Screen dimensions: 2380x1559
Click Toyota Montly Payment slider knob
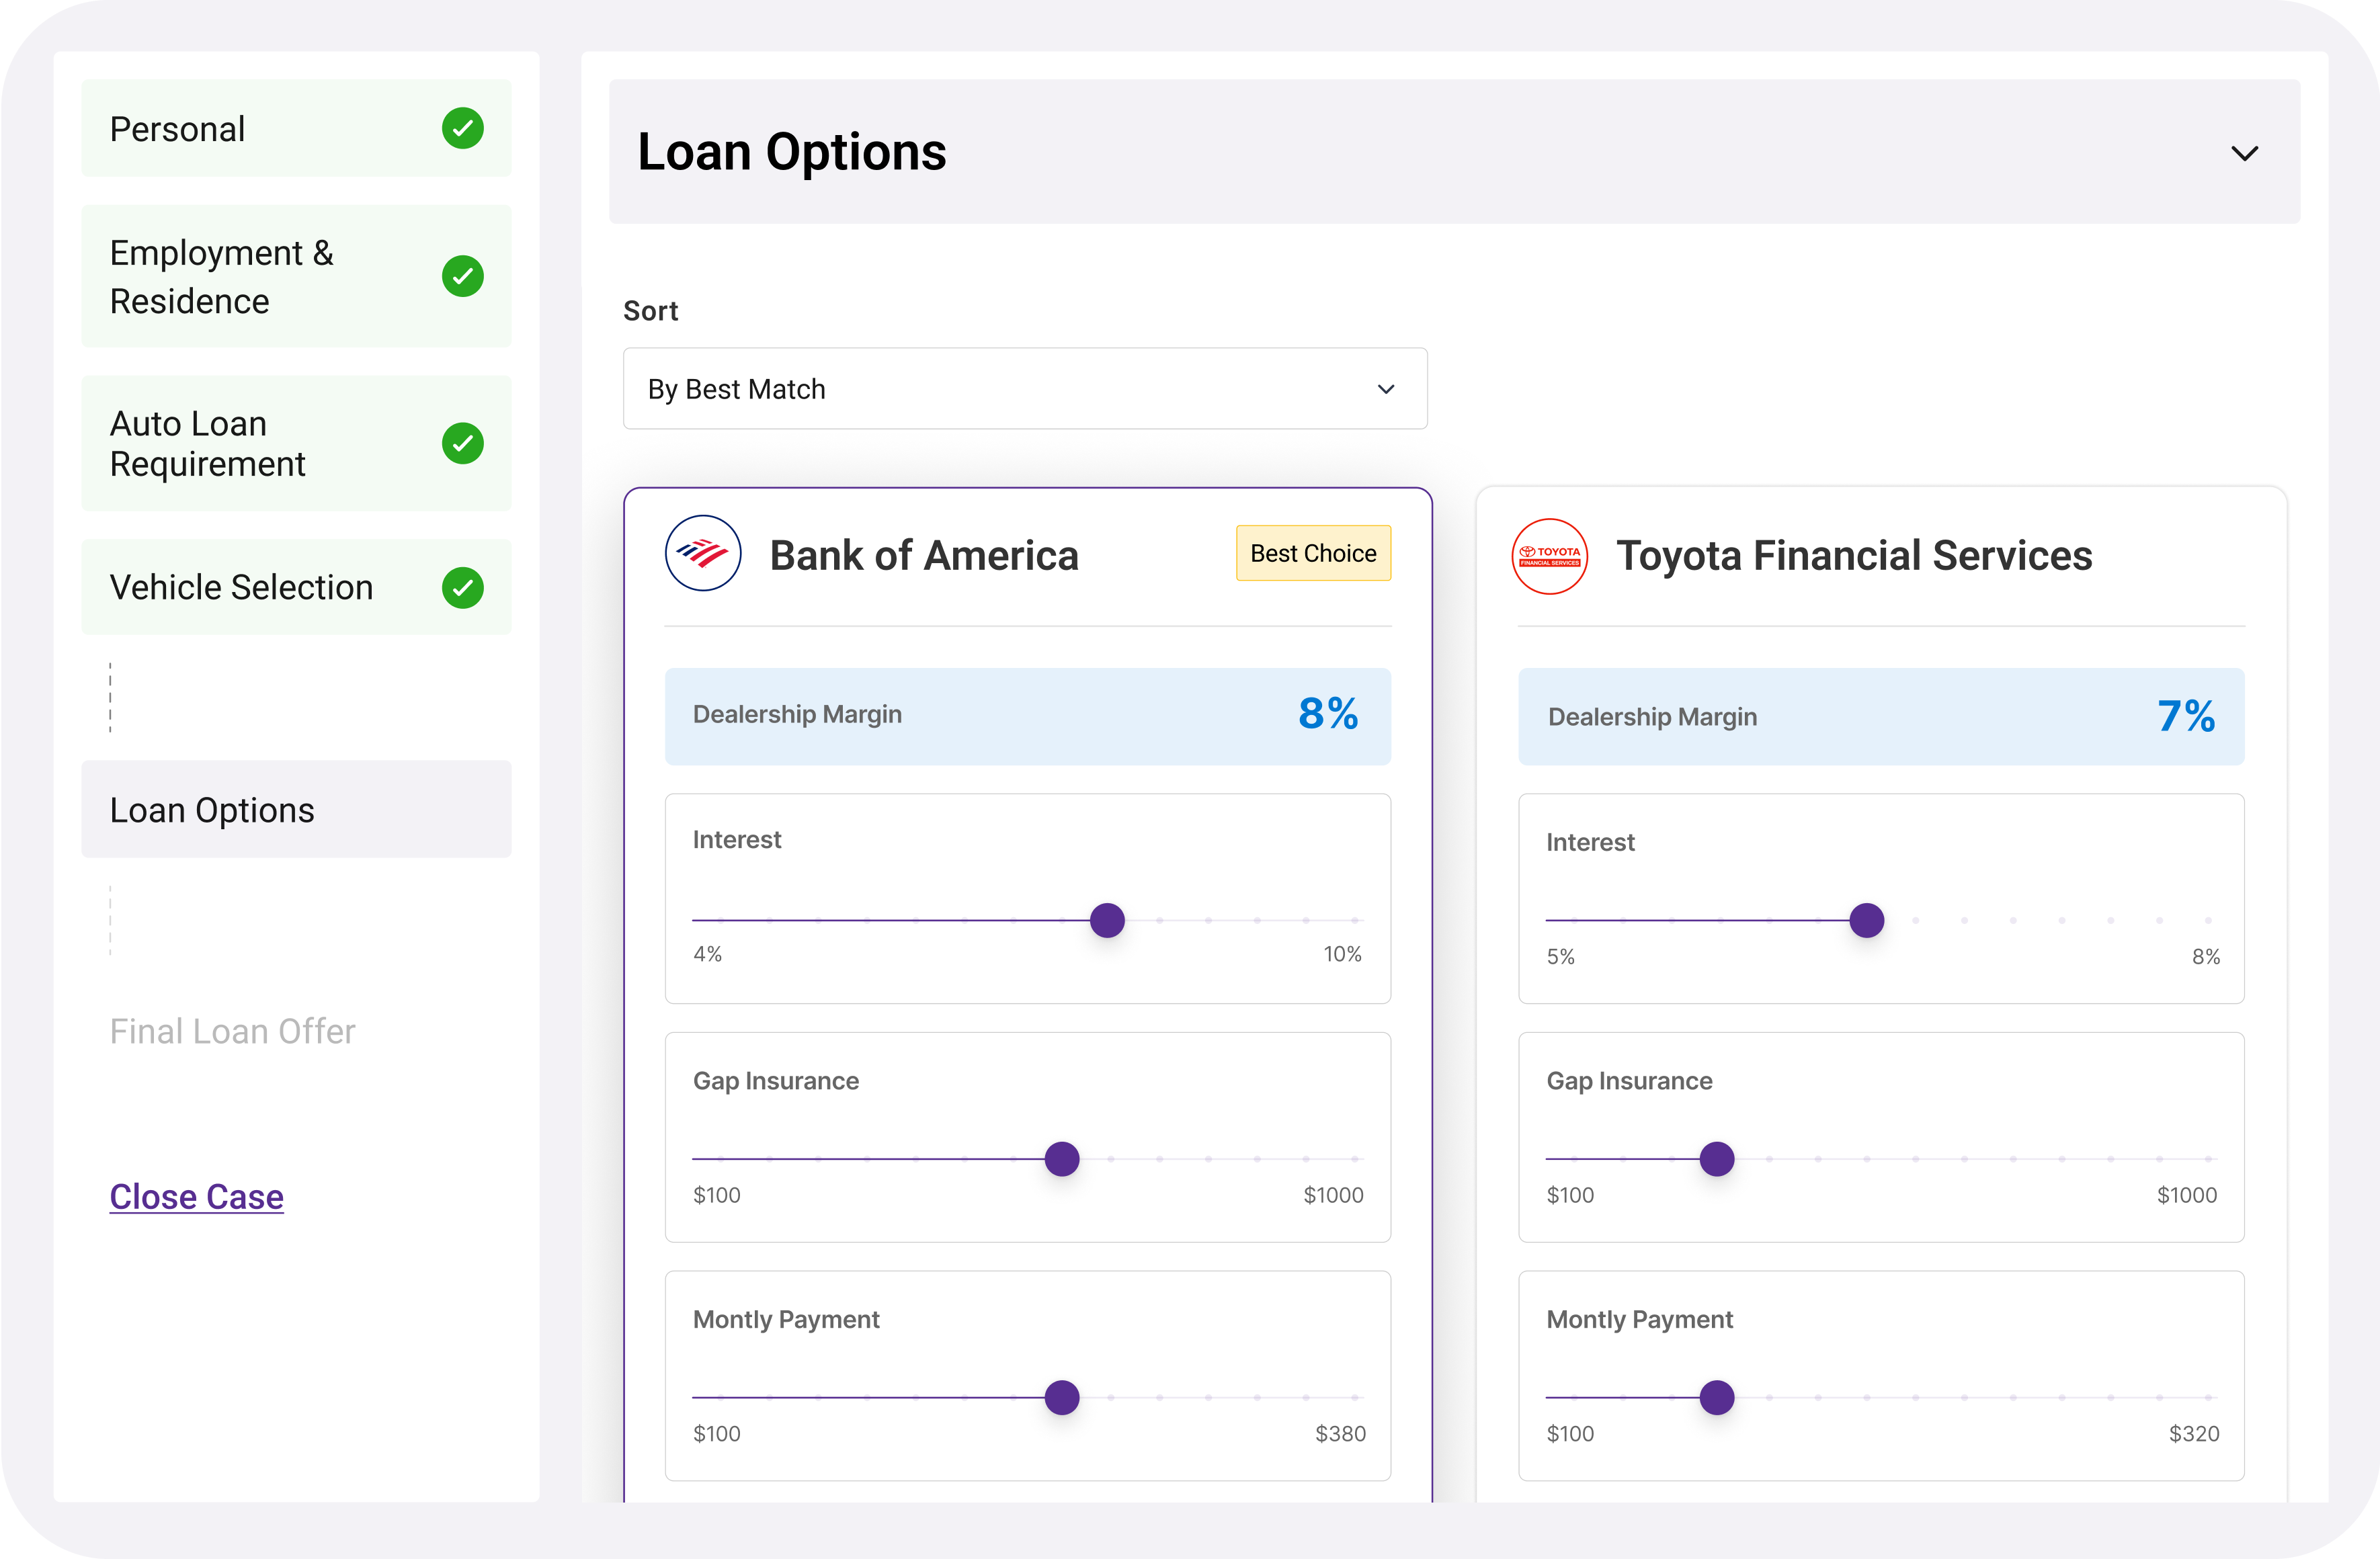coord(1716,1397)
